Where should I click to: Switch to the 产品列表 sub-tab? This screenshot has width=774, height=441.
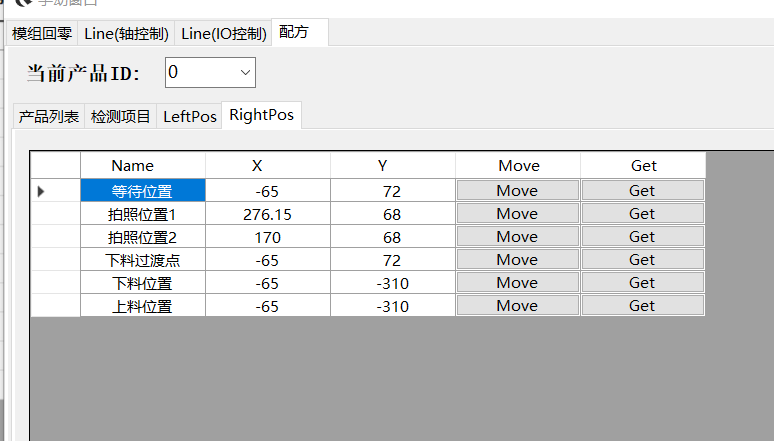click(x=49, y=116)
